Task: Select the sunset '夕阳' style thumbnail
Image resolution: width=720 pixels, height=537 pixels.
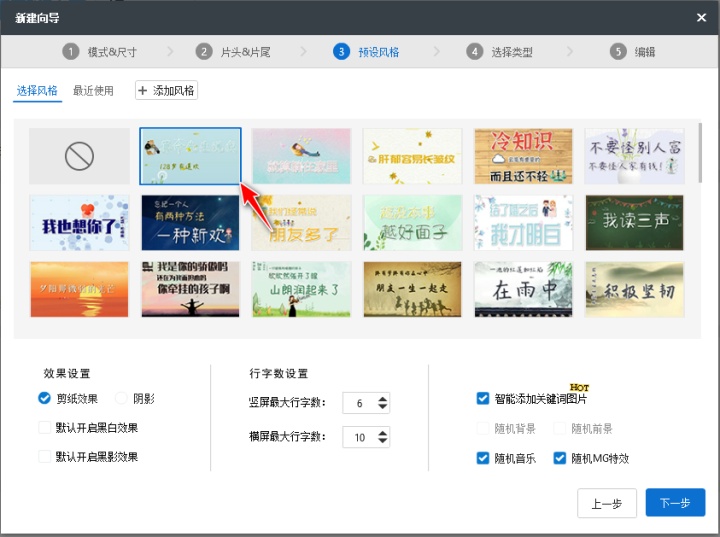Action: (79, 289)
